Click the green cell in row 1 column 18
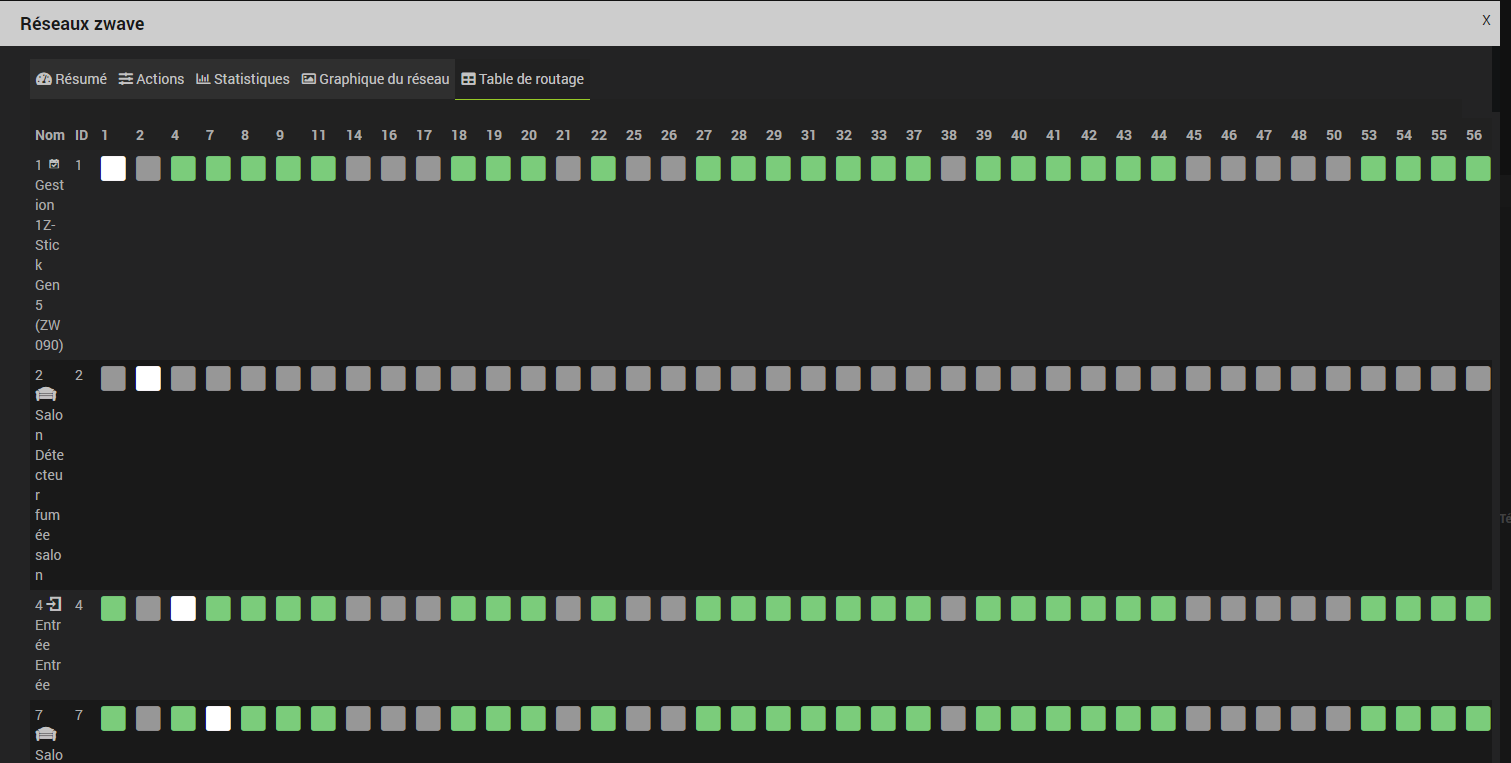This screenshot has width=1511, height=763. click(463, 168)
